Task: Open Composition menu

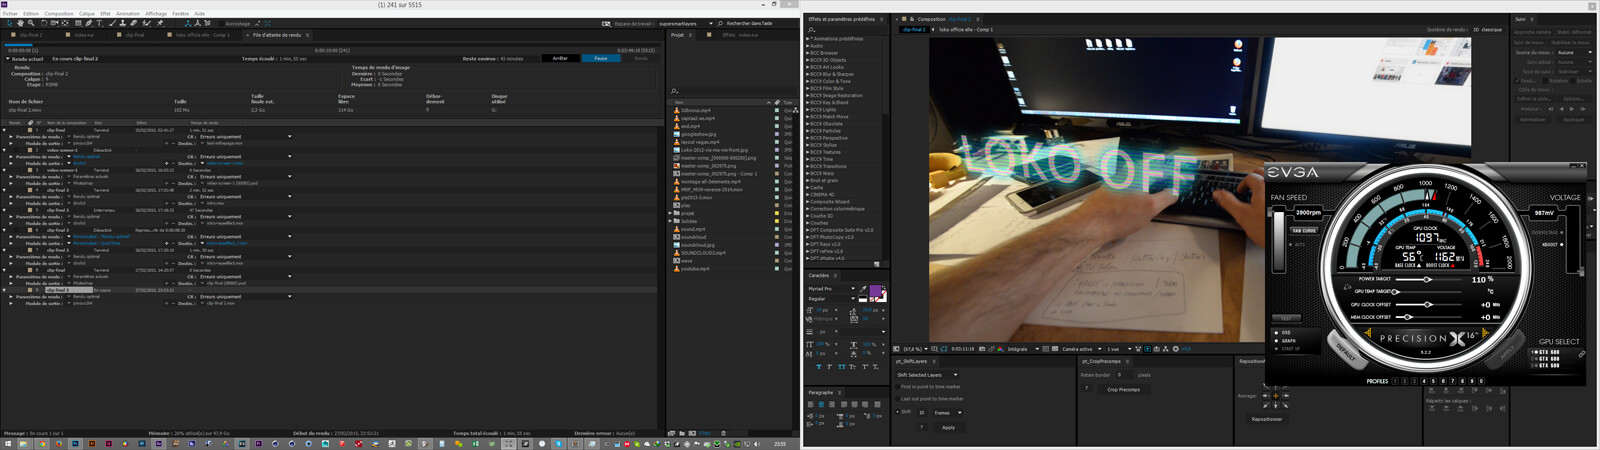Action: click(59, 14)
